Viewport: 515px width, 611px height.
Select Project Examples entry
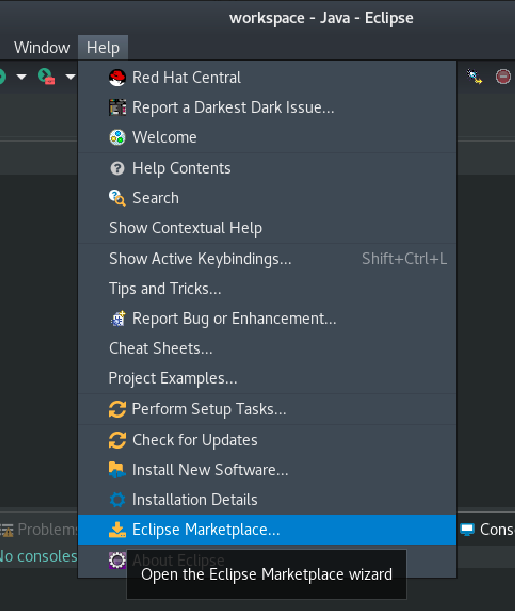pos(267,378)
